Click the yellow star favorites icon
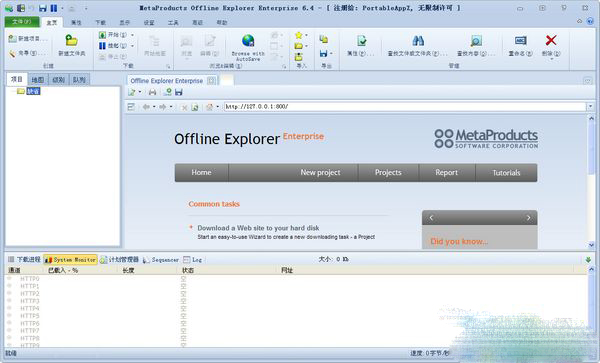Image resolution: width=600 pixels, height=363 pixels. click(x=298, y=35)
